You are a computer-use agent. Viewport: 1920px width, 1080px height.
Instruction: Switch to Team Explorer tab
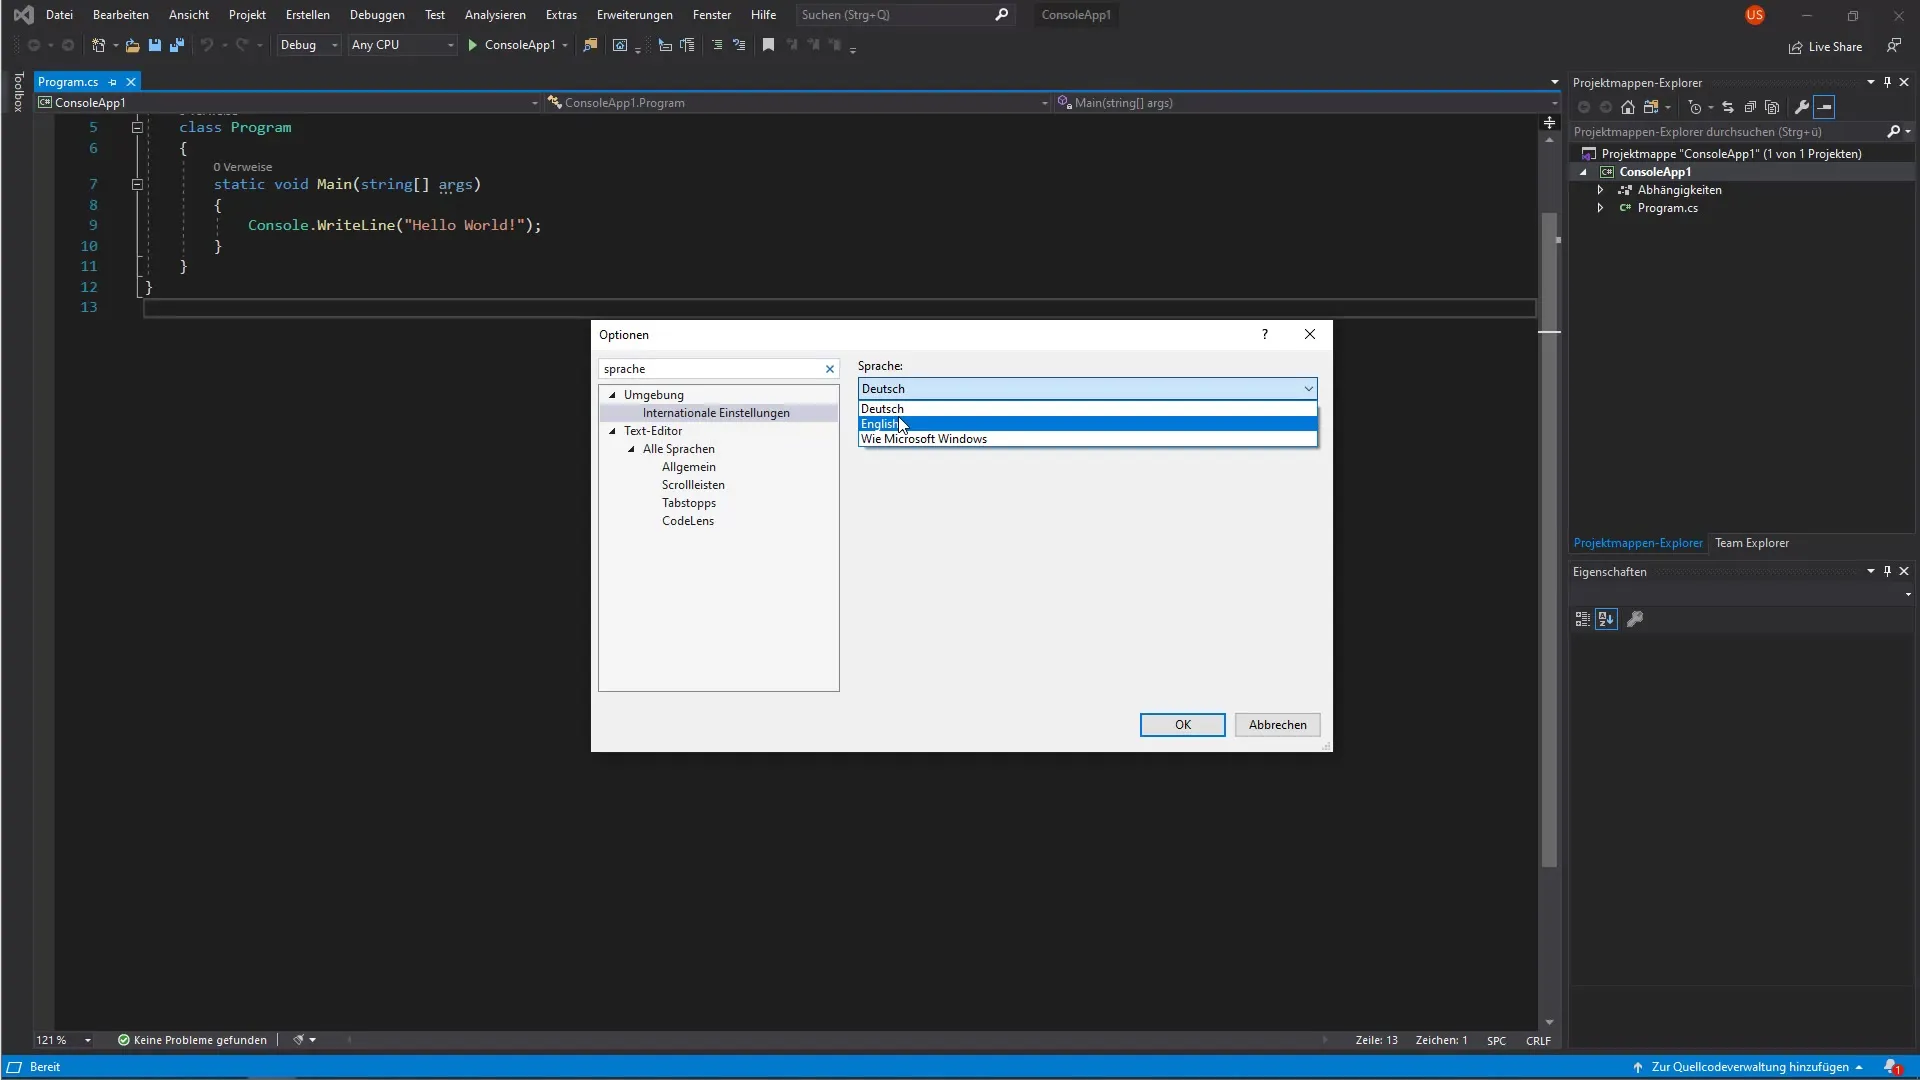1751,543
